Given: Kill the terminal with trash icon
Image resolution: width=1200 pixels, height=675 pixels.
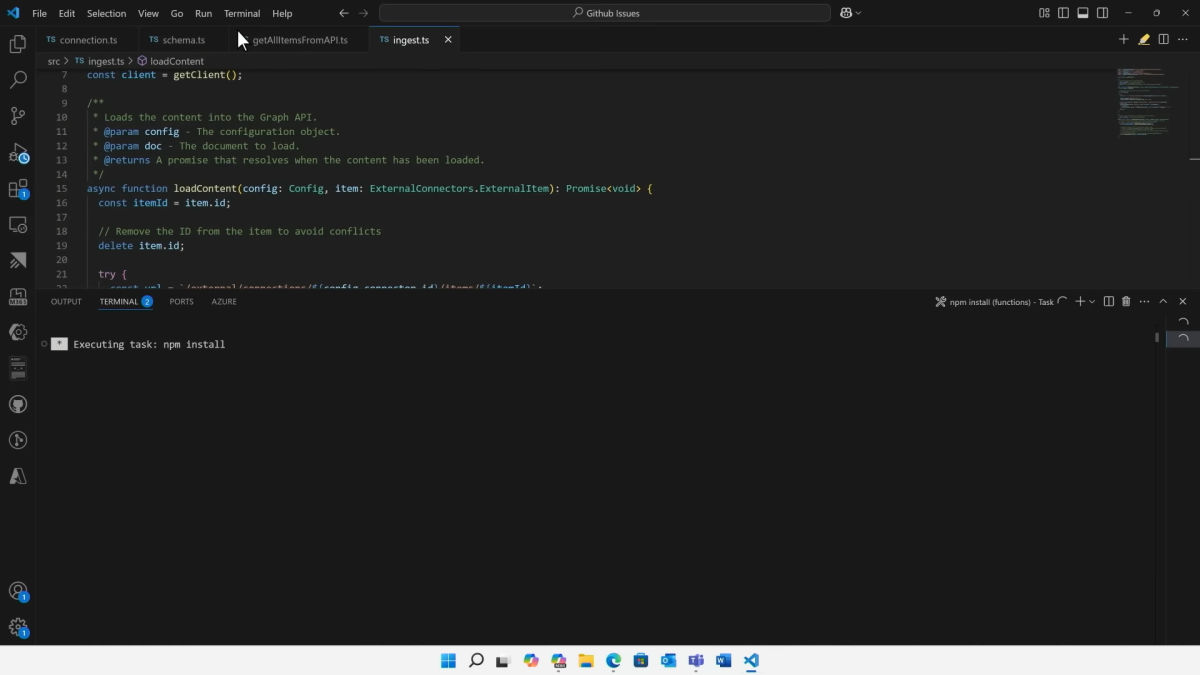Looking at the screenshot, I should (x=1126, y=301).
